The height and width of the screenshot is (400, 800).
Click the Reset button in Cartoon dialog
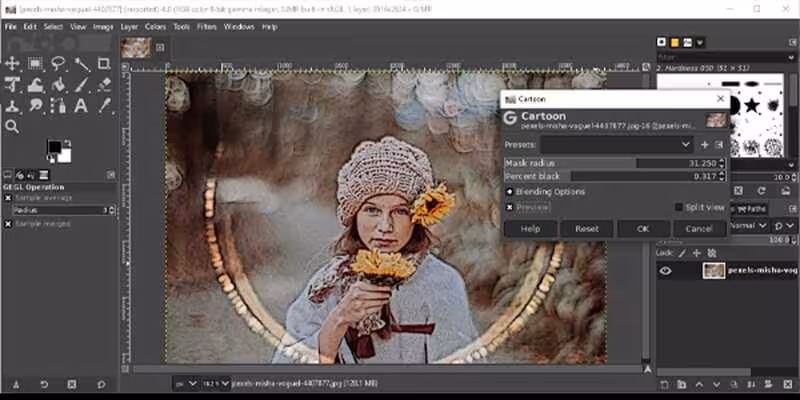pos(587,229)
